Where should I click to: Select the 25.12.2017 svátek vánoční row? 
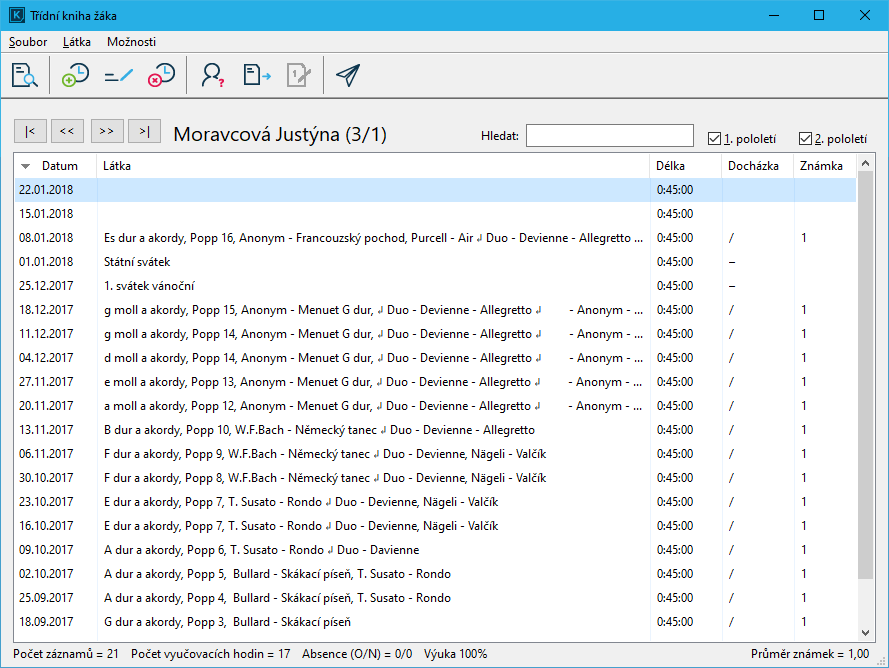pos(300,286)
